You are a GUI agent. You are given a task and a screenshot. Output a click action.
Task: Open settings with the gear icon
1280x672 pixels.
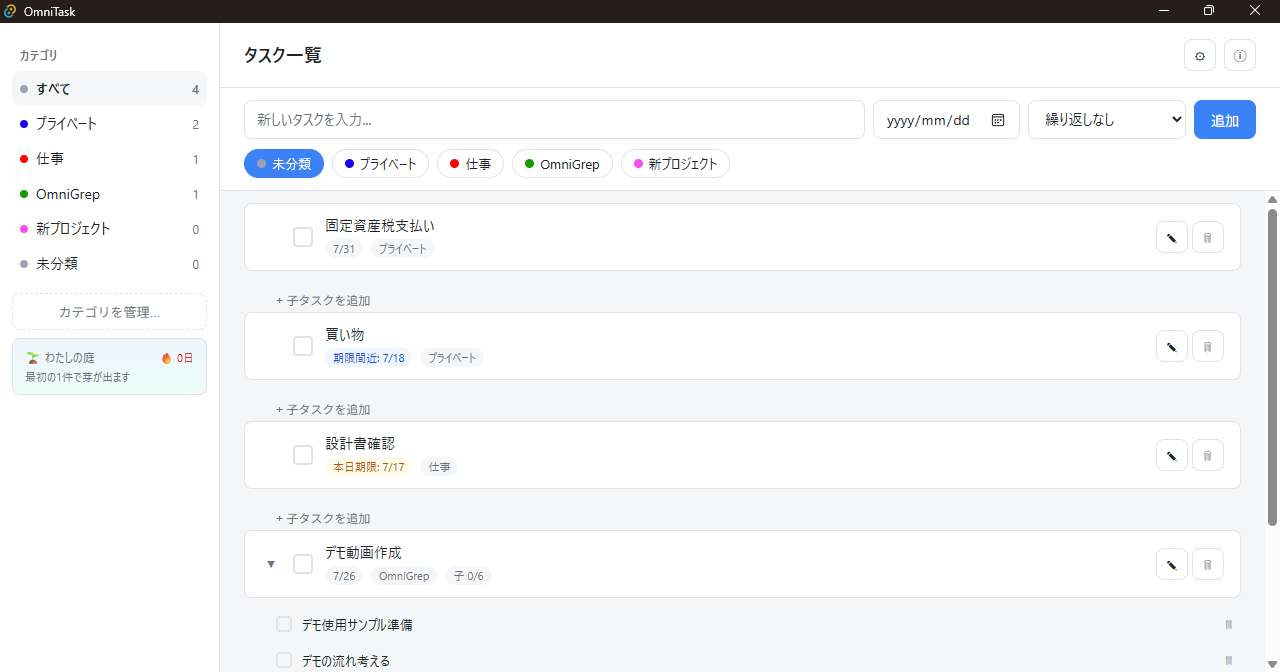[1200, 55]
